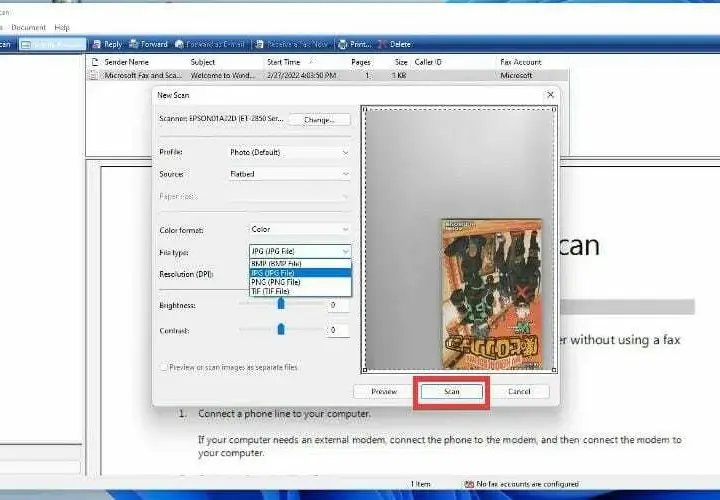Click the Scan button
This screenshot has height=500, width=720.
click(x=452, y=392)
